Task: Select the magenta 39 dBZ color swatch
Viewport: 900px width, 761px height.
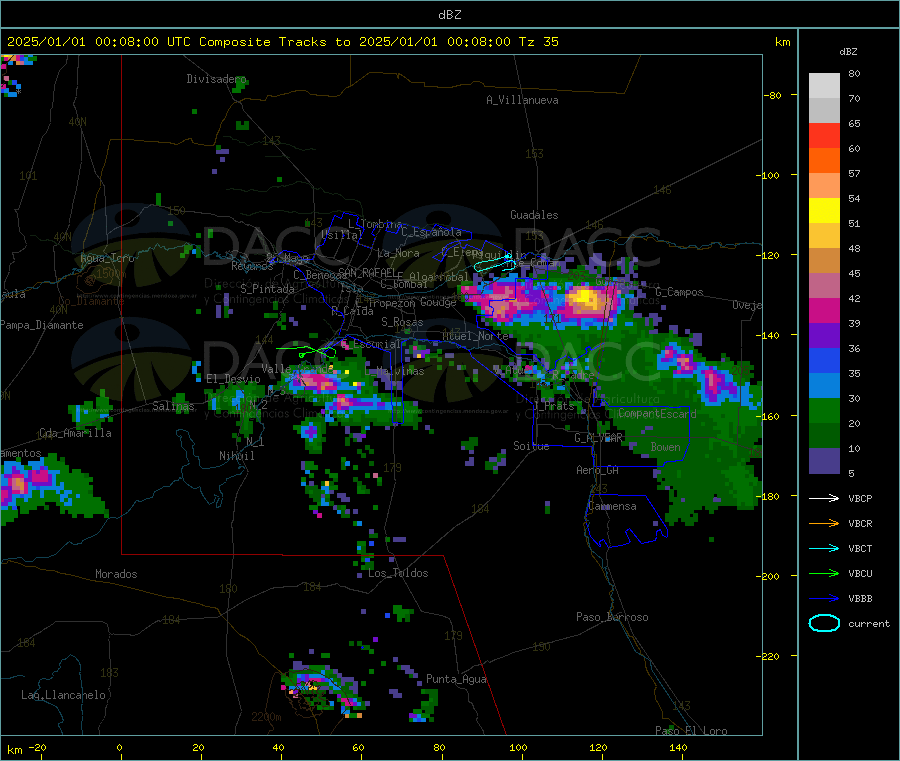Action: pos(824,310)
